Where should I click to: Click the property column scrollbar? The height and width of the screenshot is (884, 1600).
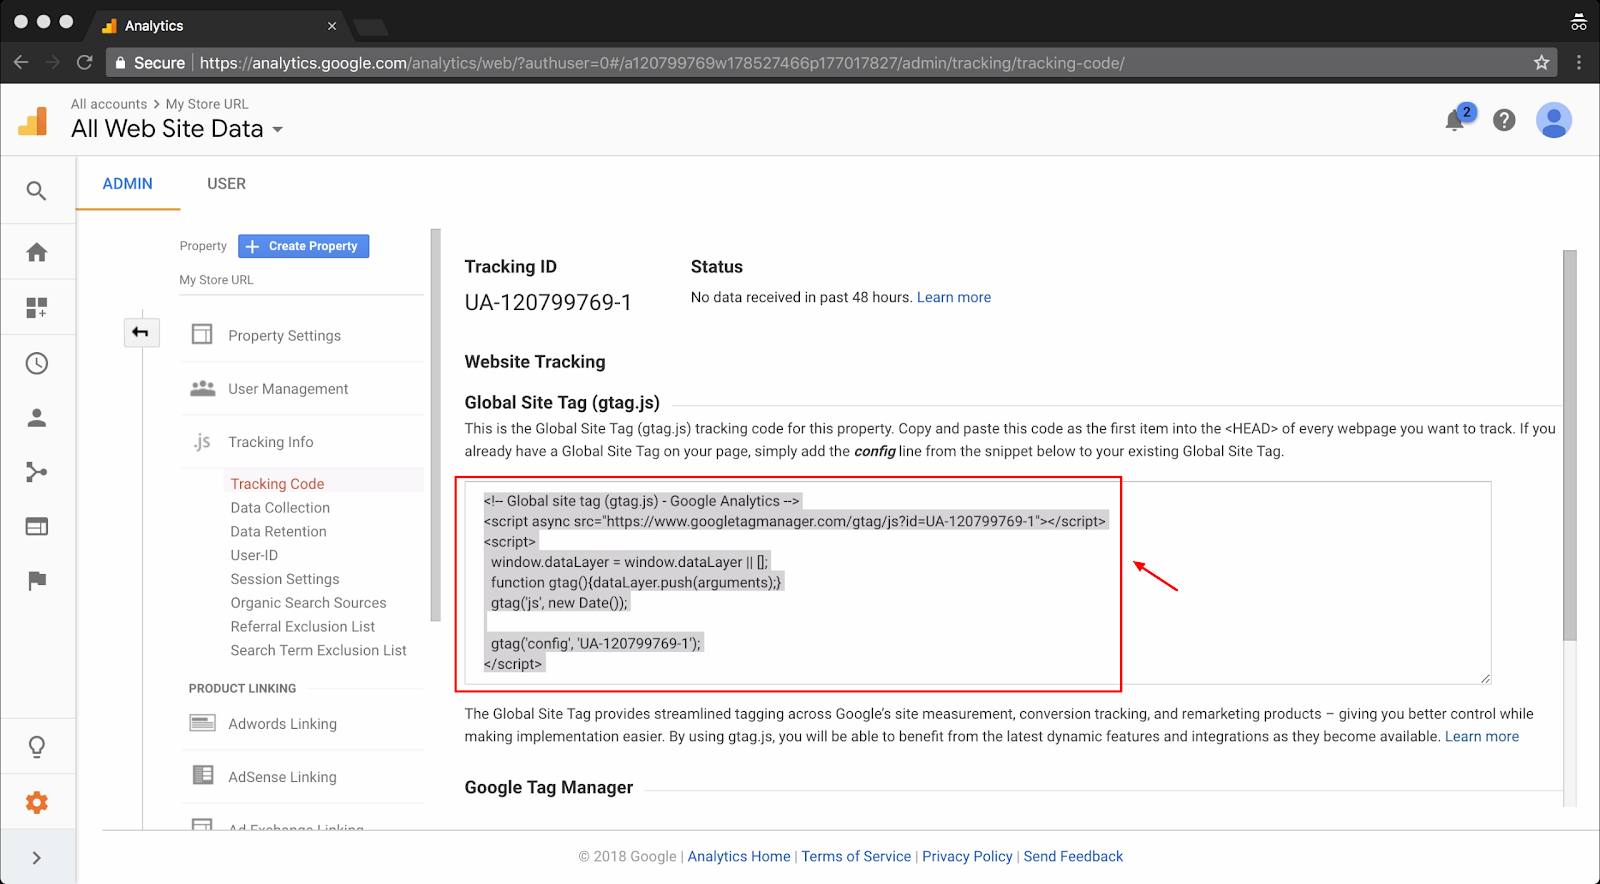[x=435, y=425]
